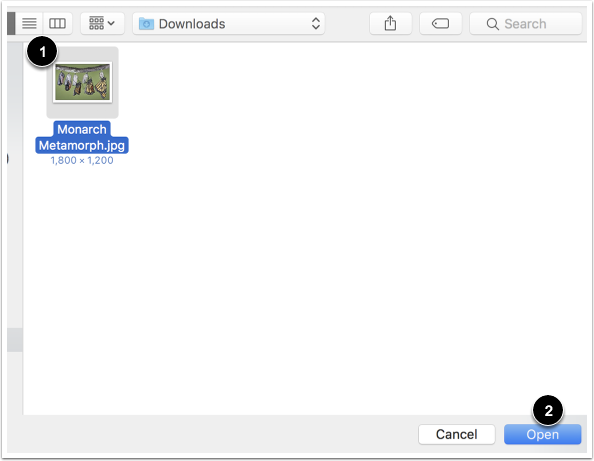The width and height of the screenshot is (594, 461).
Task: Click the highlighted sidebar row at left edge
Action: click(15, 340)
